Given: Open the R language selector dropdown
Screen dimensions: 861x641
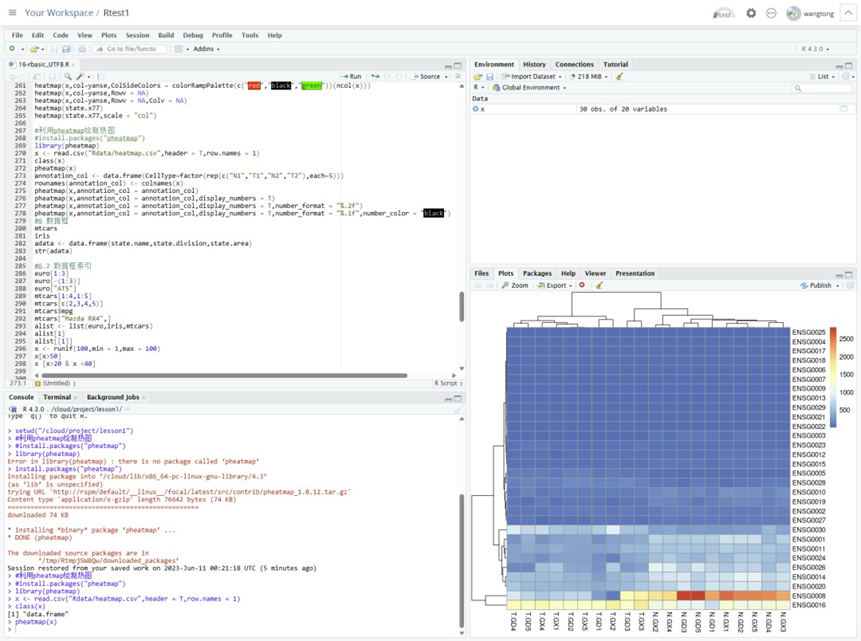Looking at the screenshot, I should [x=479, y=87].
